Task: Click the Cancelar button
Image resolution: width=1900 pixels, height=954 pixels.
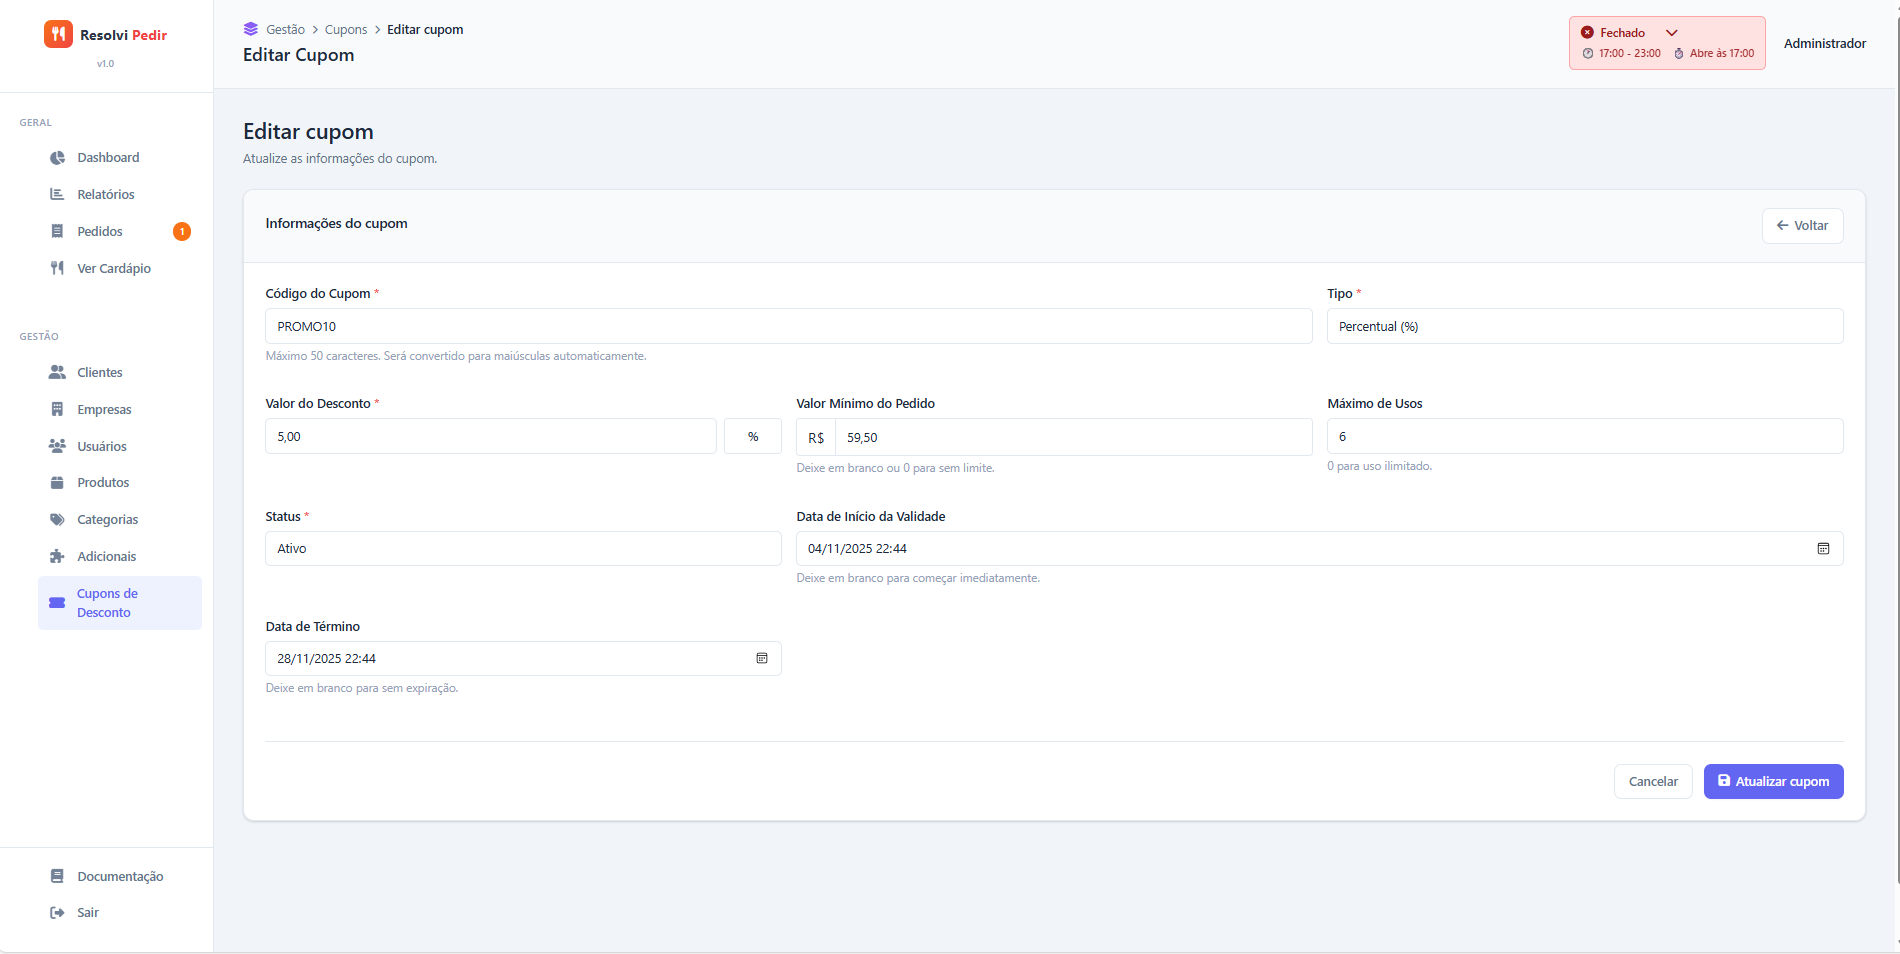Action: point(1652,782)
